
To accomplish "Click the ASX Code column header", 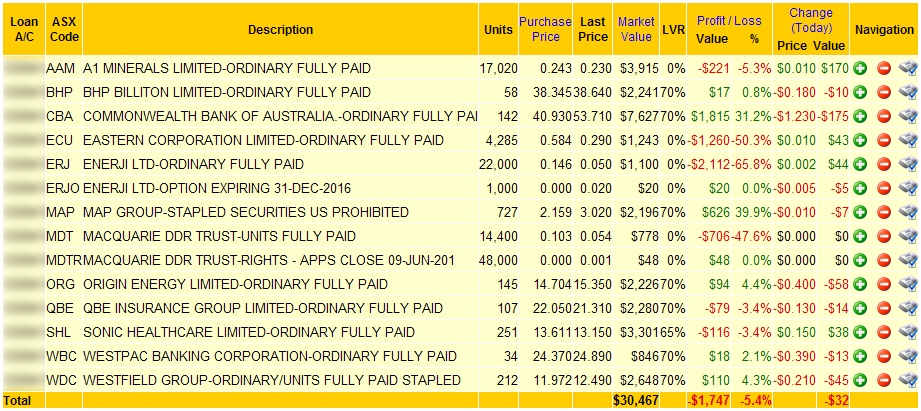I will pos(65,29).
